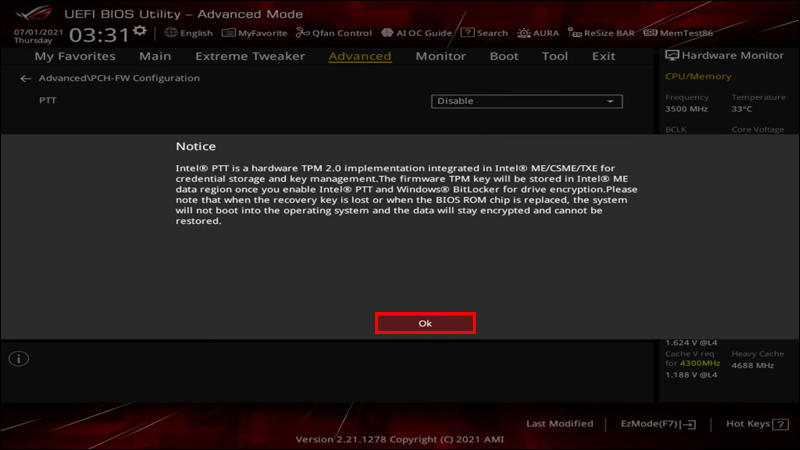Click the 4688 MHz Heavy Cache value
This screenshot has width=800, height=450.
pos(753,365)
